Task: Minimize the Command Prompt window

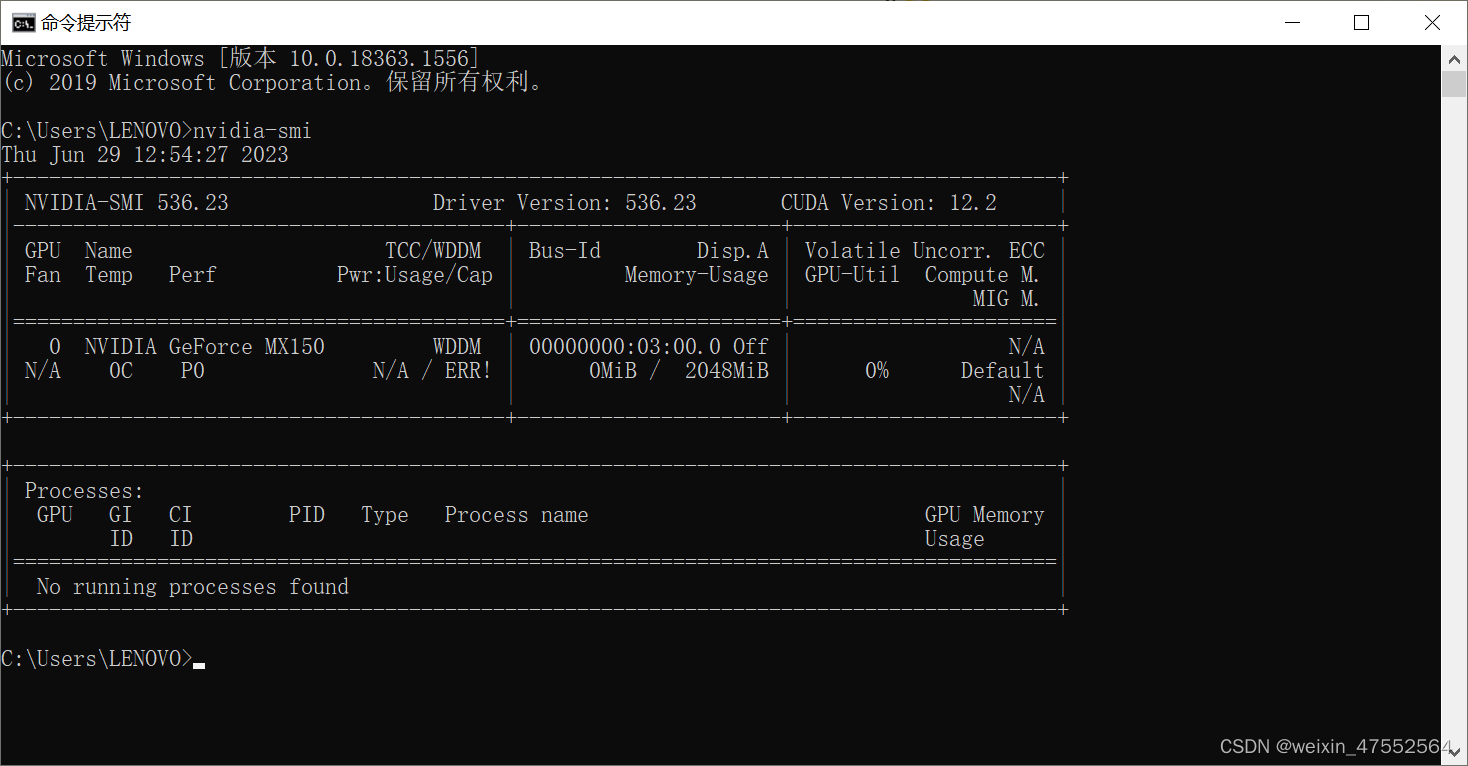Action: (x=1291, y=22)
